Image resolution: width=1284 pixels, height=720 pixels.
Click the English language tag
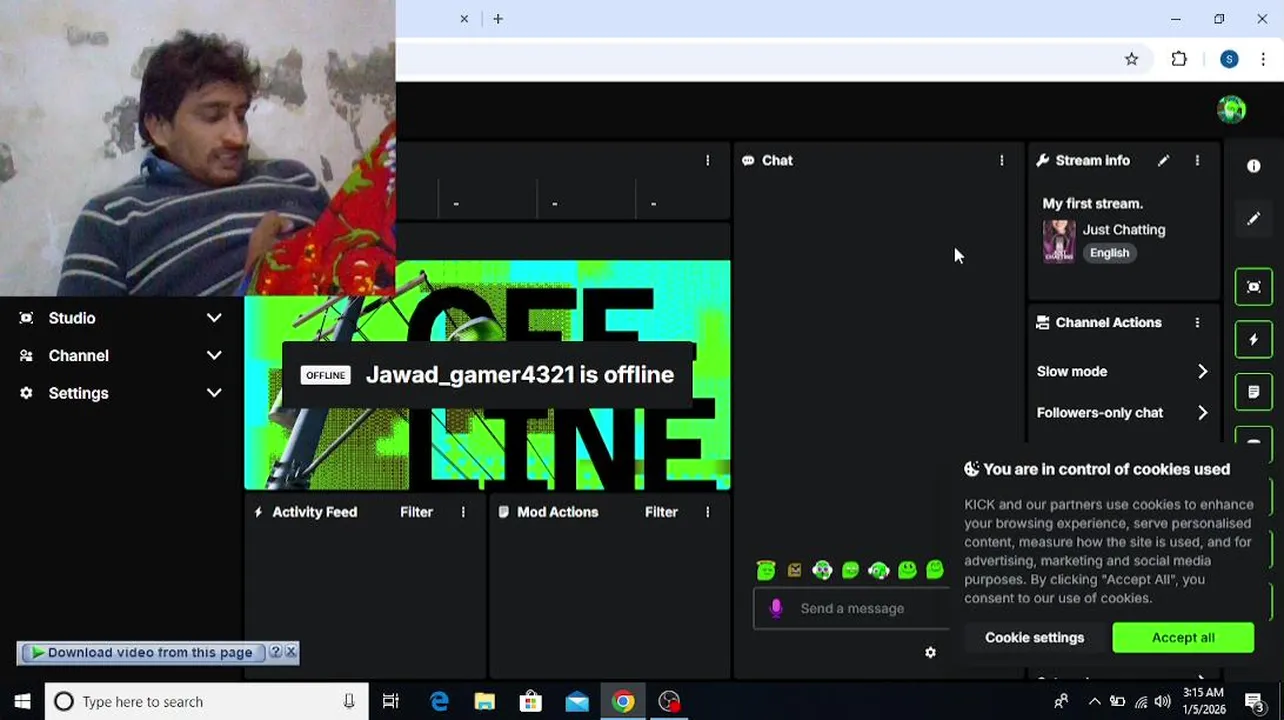pyautogui.click(x=1109, y=253)
